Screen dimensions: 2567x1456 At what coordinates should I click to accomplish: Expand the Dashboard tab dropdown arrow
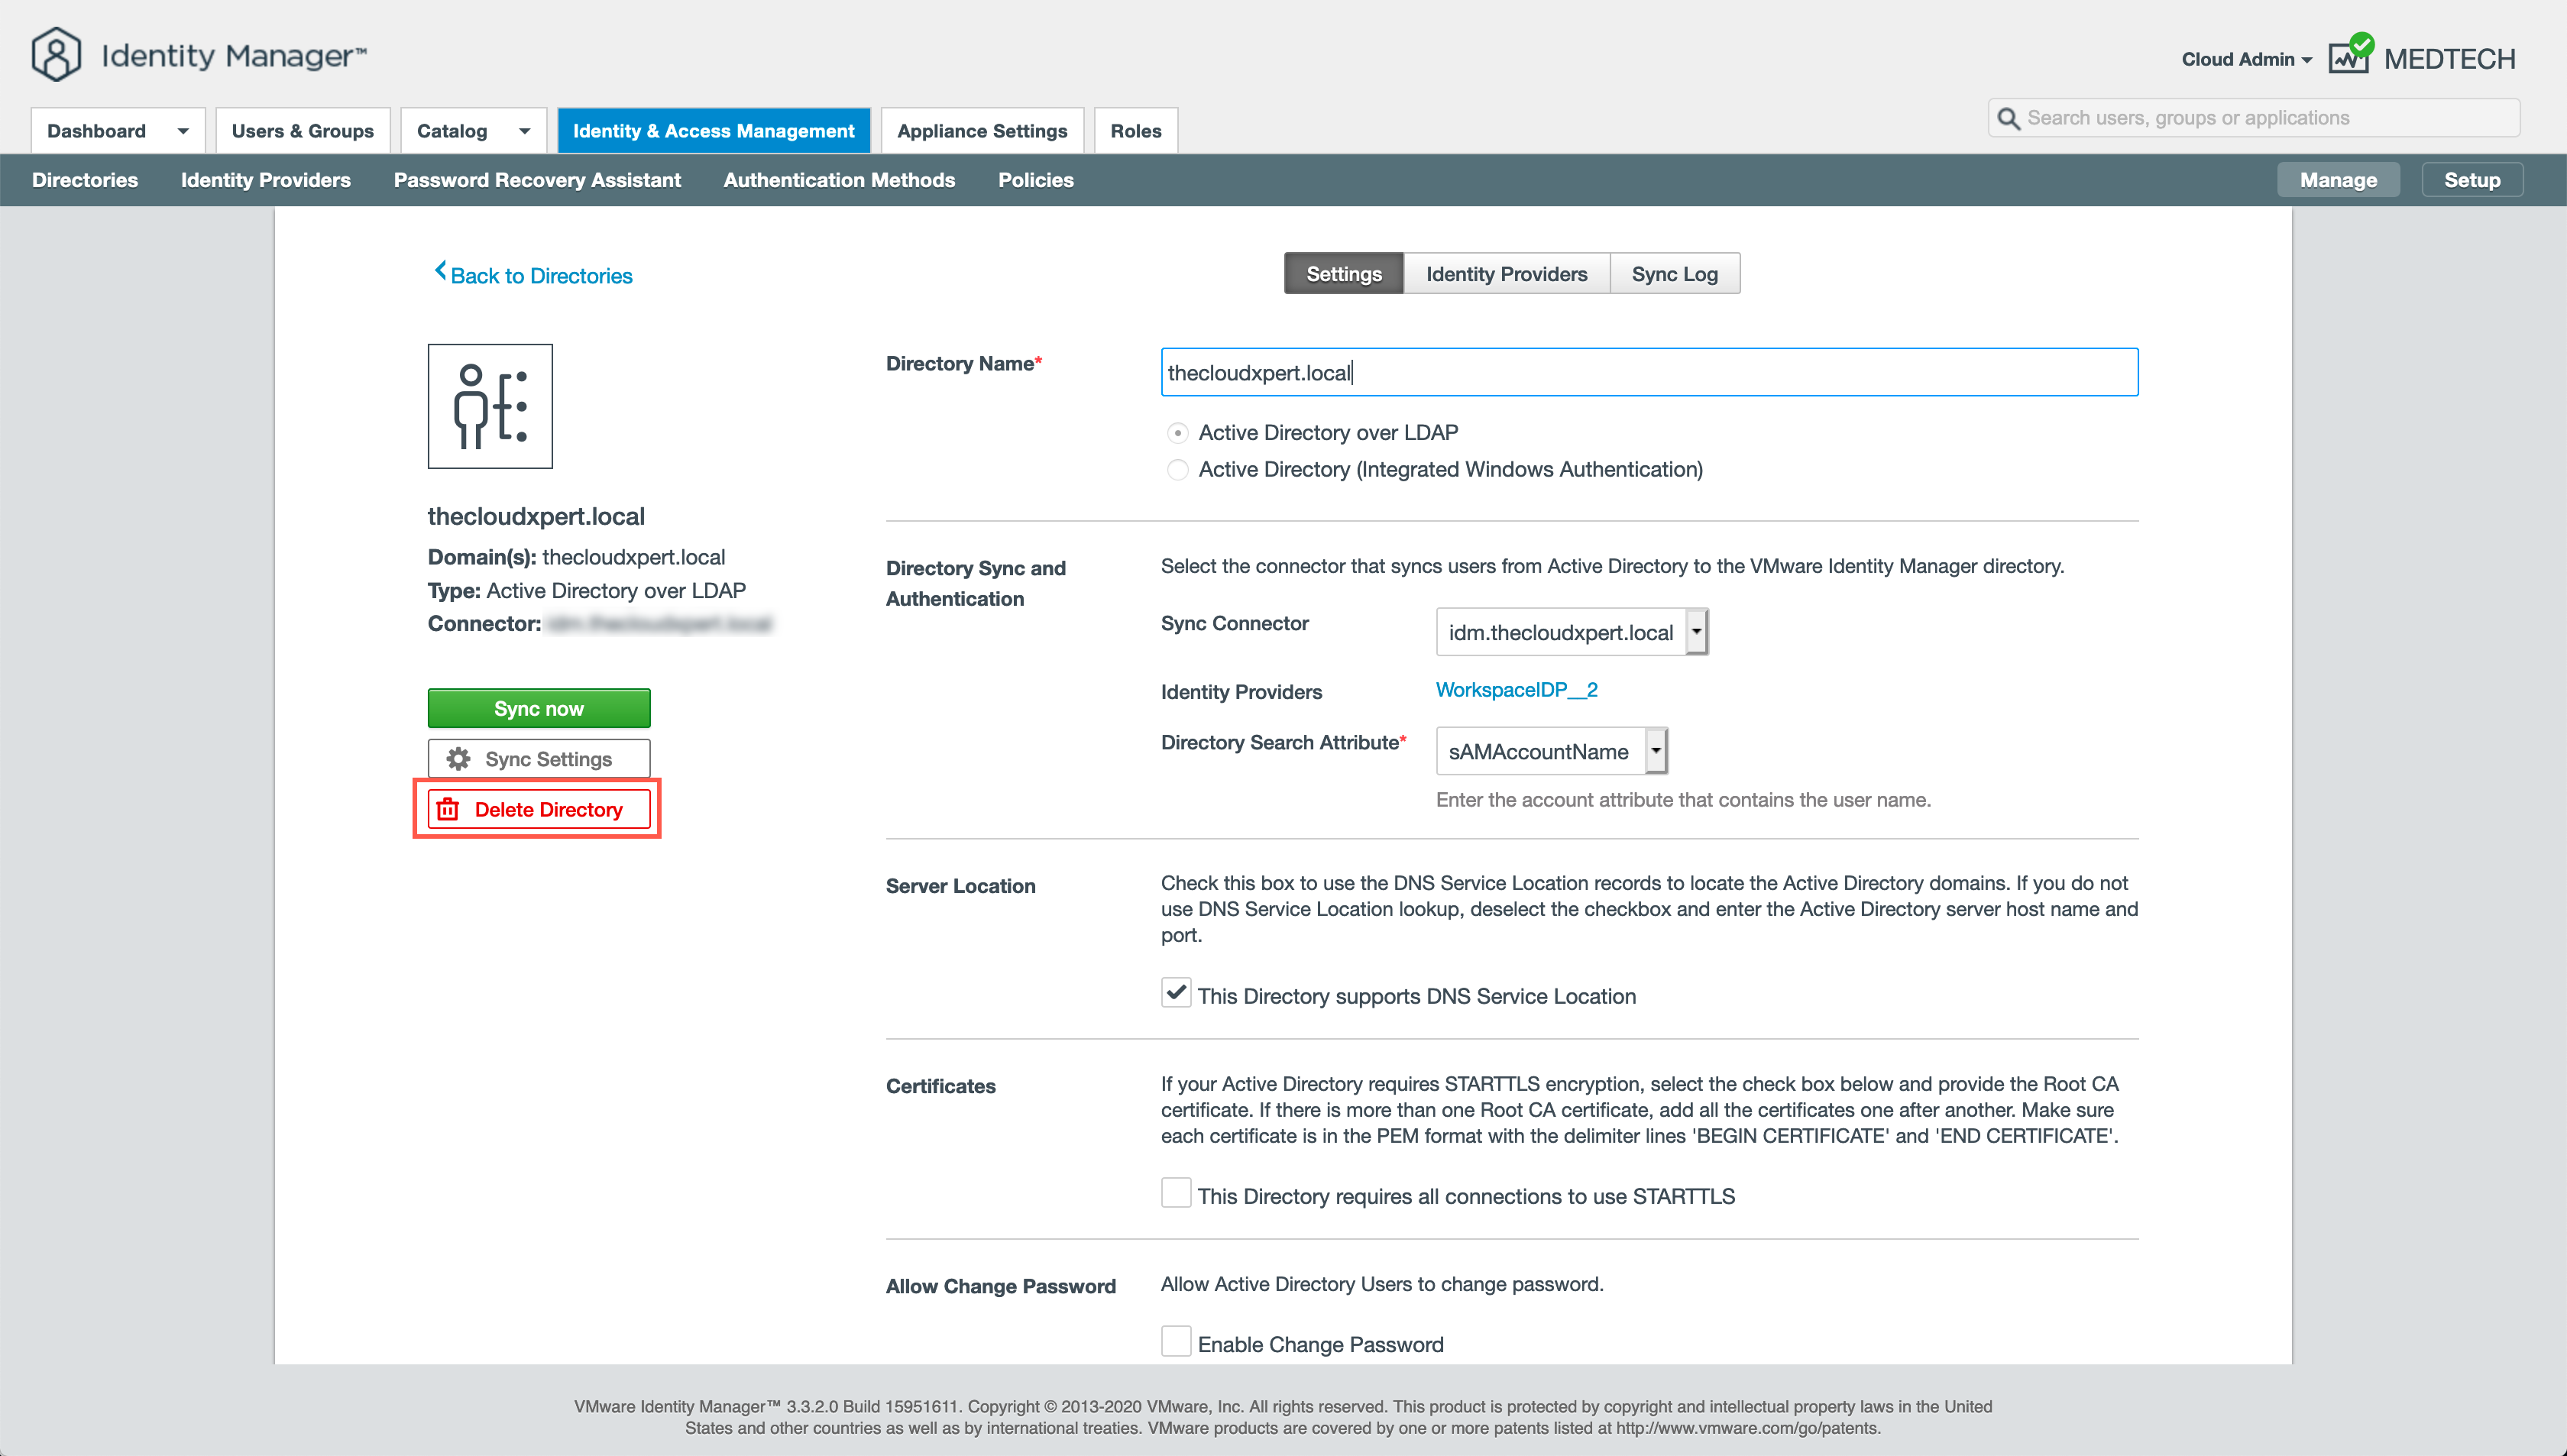pos(183,131)
